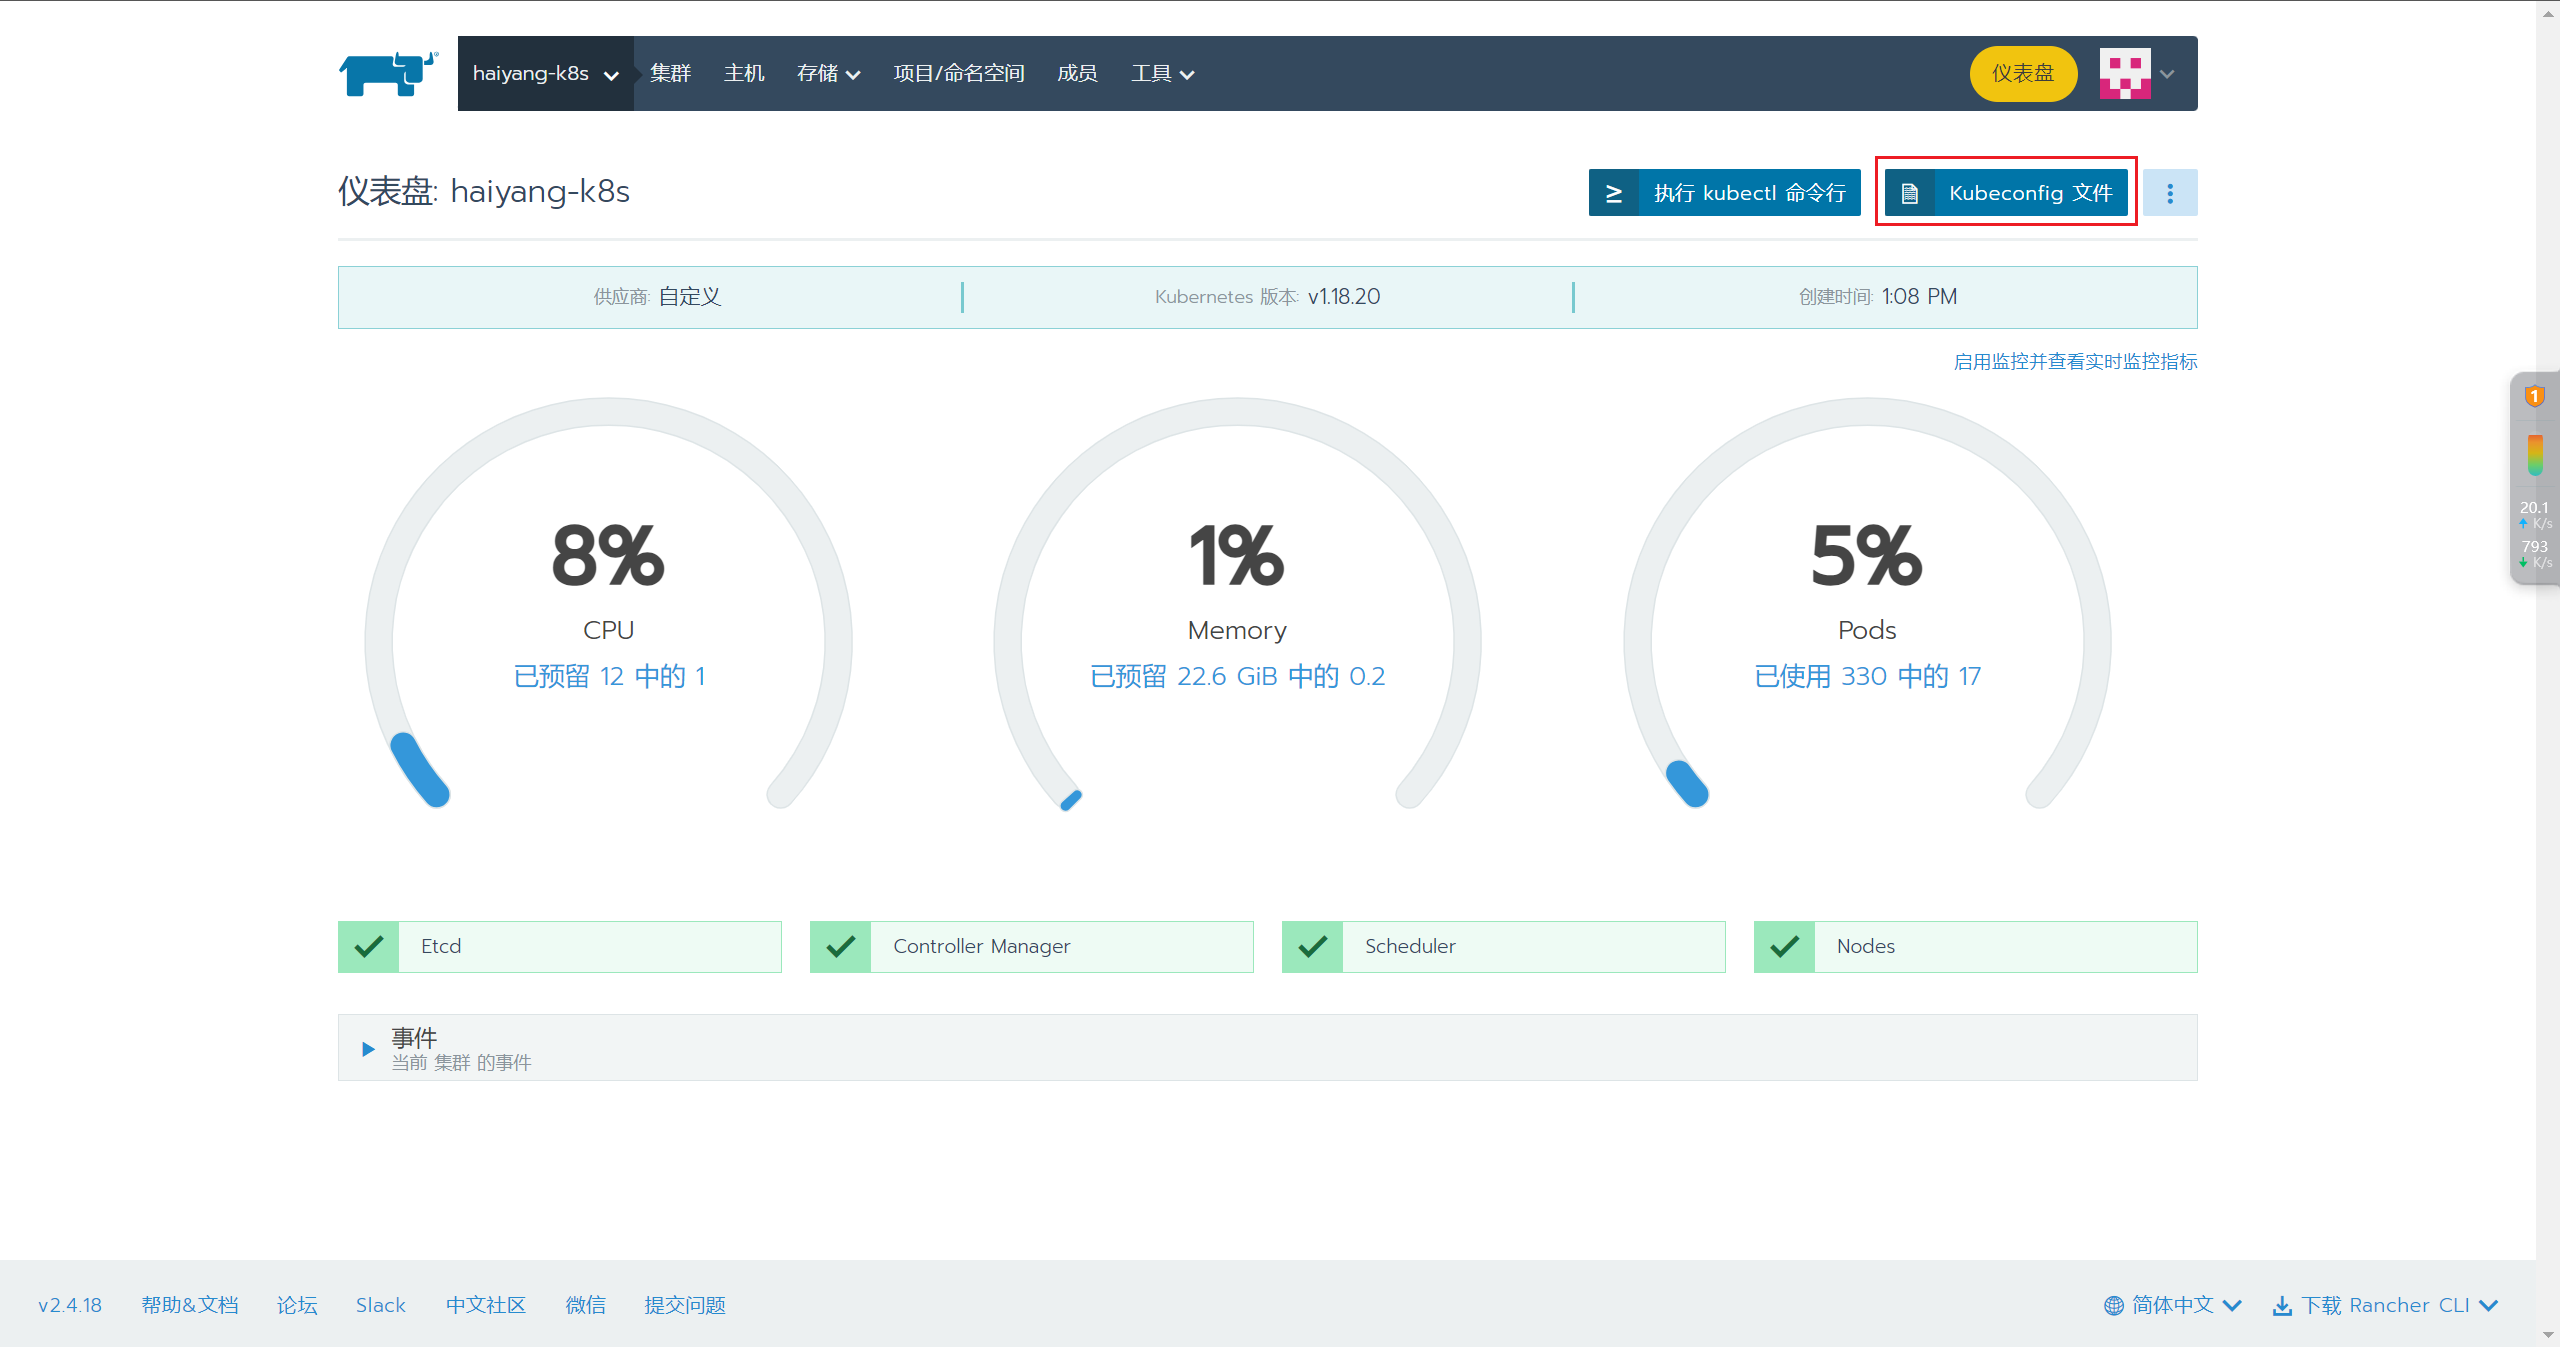Click the Controller Manager checkmark icon
2560x1347 pixels.
click(x=841, y=946)
